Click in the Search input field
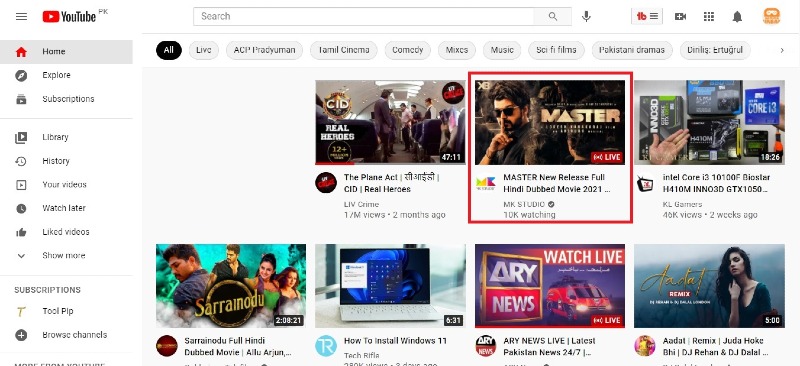 click(363, 16)
